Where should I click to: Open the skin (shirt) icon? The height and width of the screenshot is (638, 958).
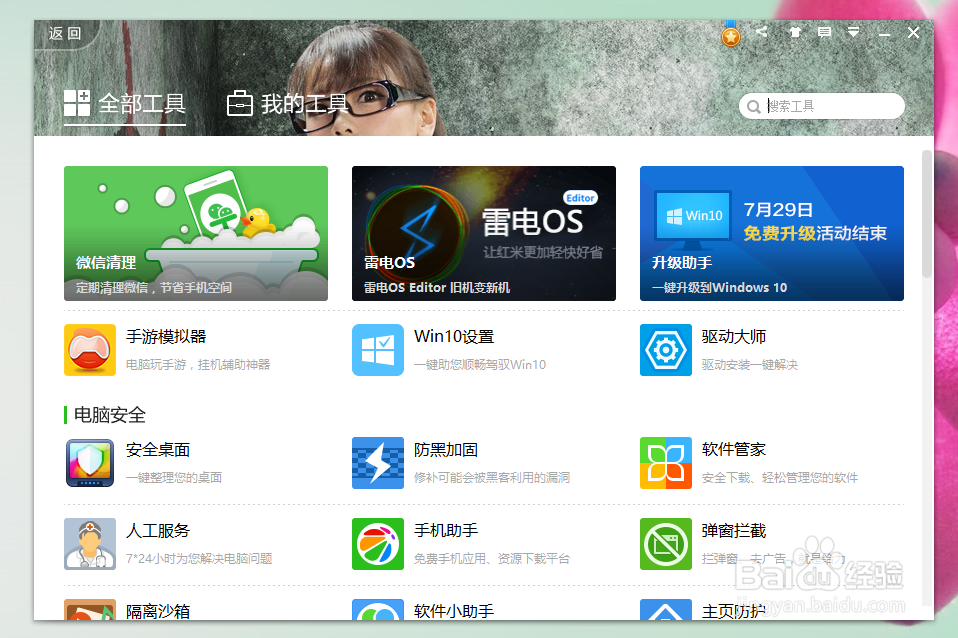pyautogui.click(x=795, y=32)
